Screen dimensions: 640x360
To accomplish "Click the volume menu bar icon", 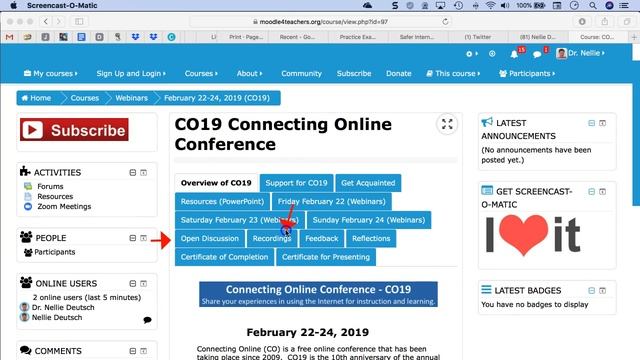I will tap(505, 5).
